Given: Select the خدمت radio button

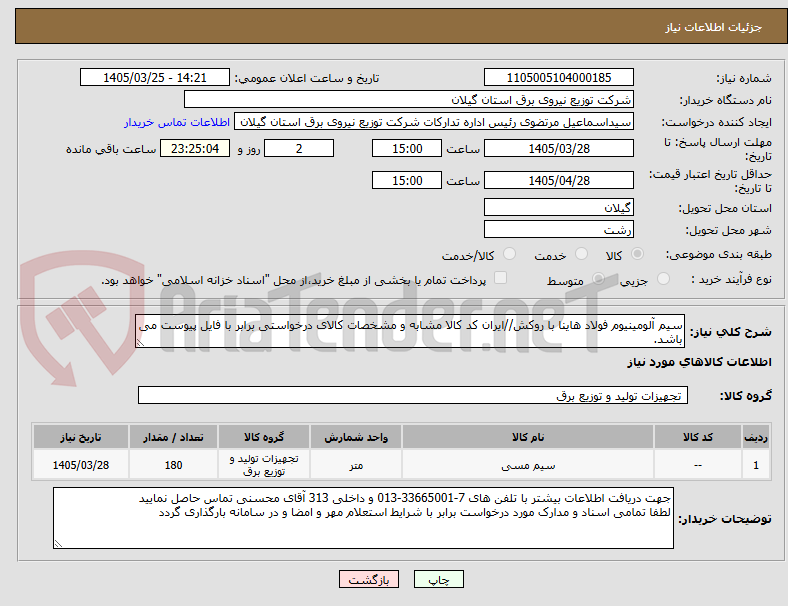Looking at the screenshot, I should [581, 254].
